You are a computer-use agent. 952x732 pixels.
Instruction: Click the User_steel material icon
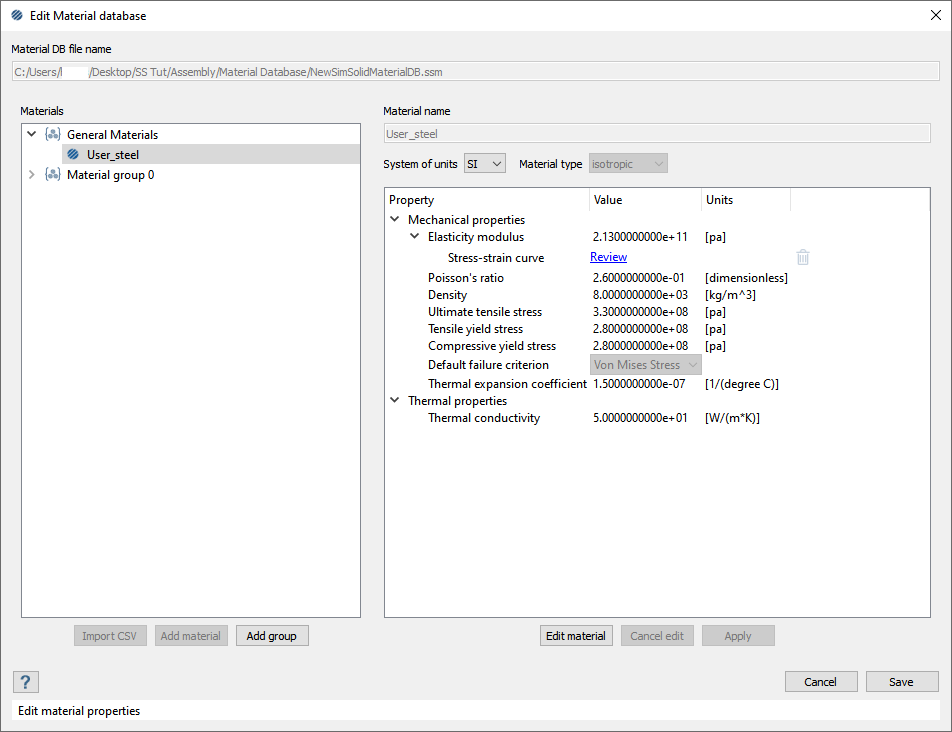(73, 154)
